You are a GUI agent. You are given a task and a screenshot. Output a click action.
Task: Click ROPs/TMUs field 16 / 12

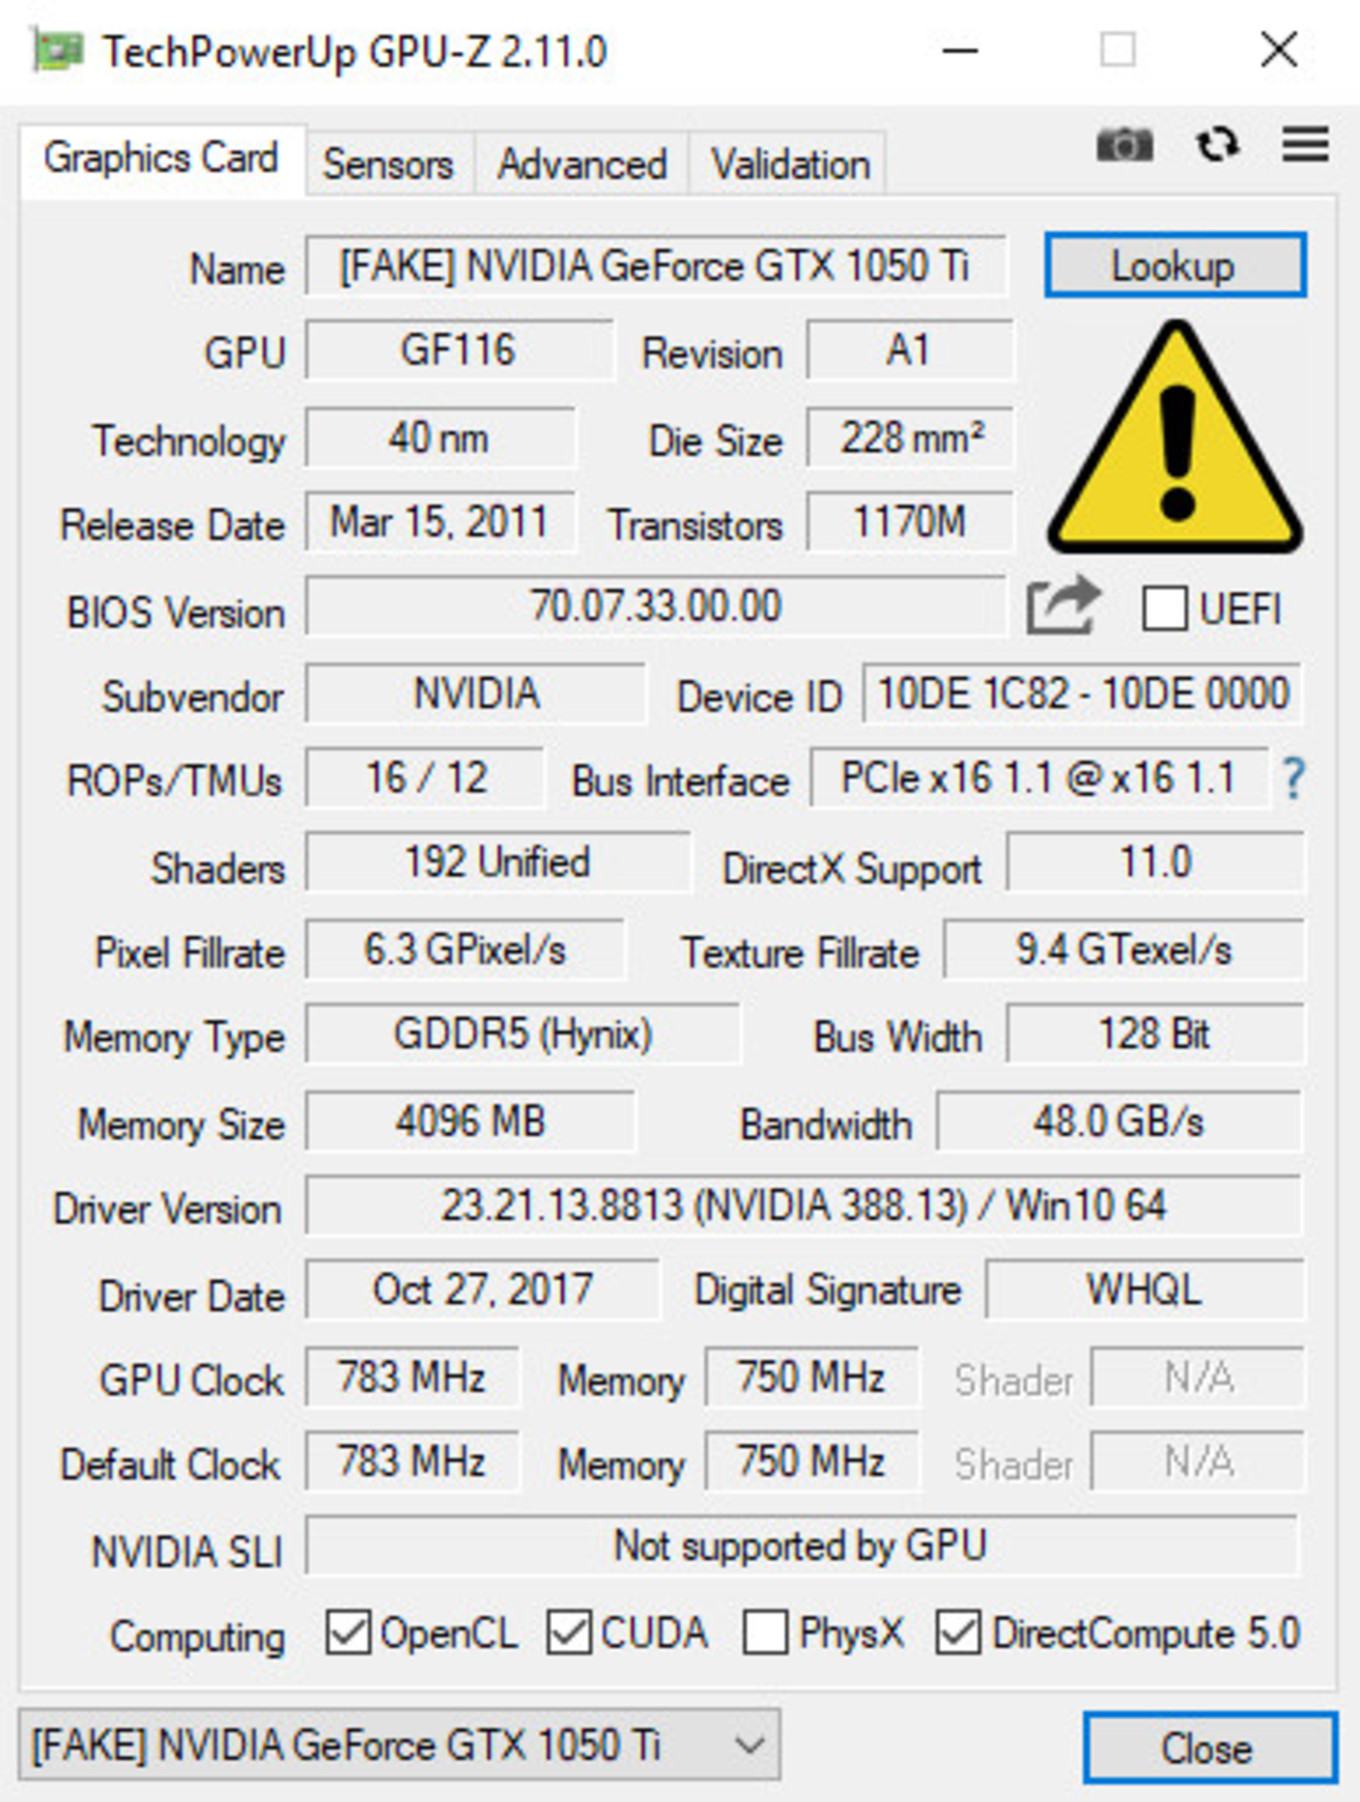click(425, 778)
